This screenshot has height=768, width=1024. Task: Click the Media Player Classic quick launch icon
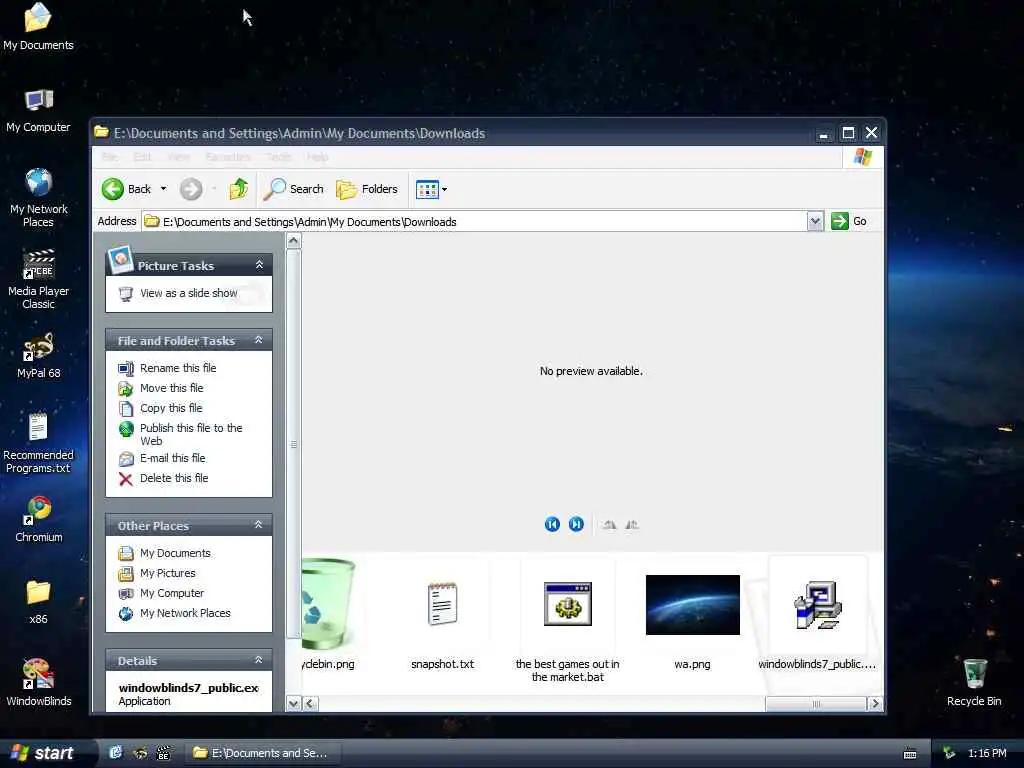[163, 753]
